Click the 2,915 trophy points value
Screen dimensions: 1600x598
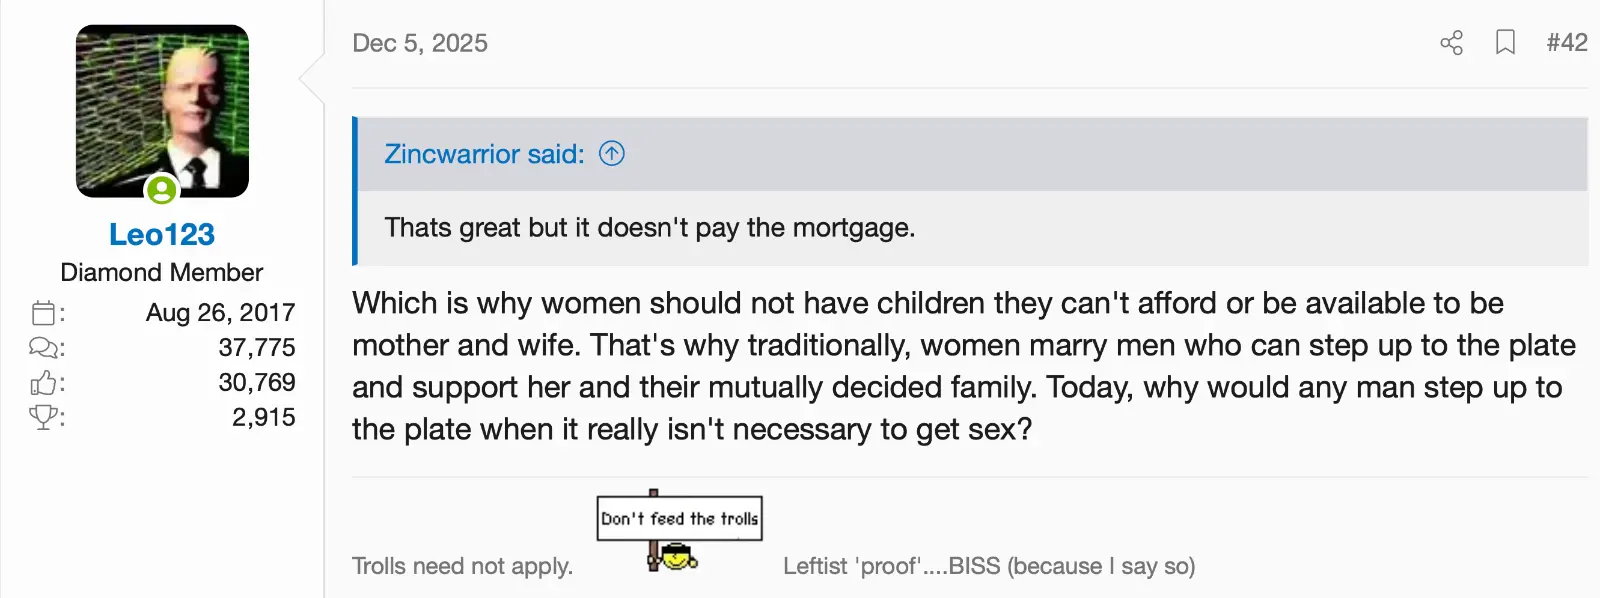click(264, 417)
